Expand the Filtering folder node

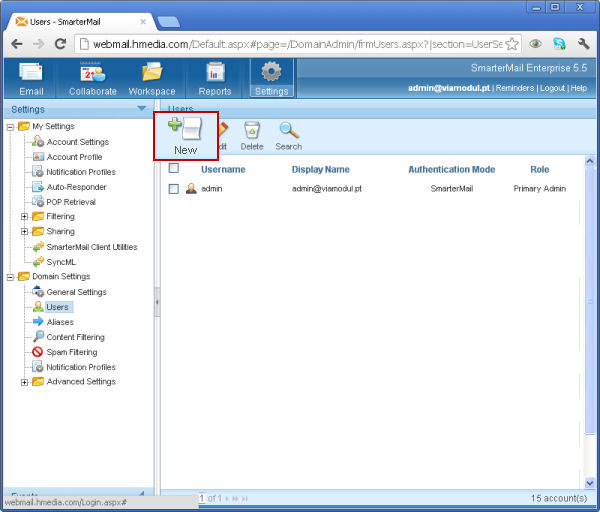[x=24, y=217]
